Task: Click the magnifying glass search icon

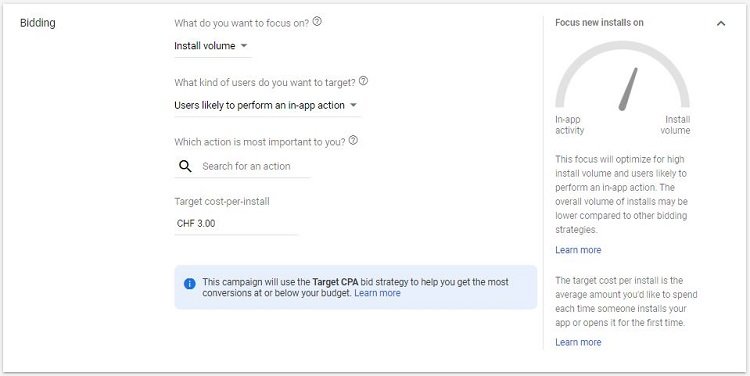Action: pyautogui.click(x=186, y=166)
